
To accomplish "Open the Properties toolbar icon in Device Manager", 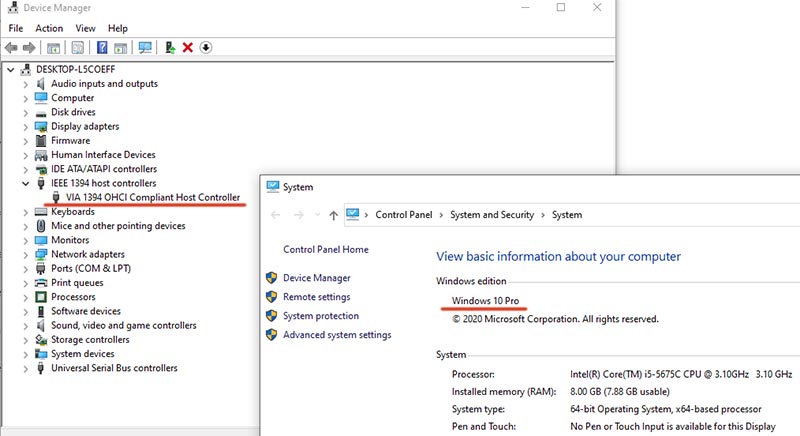I will 78,48.
